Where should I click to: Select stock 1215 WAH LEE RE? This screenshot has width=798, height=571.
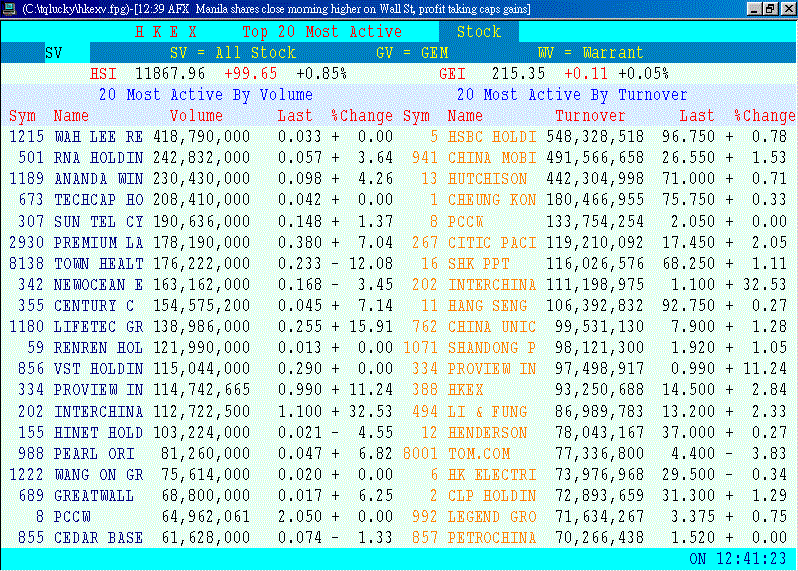(x=201, y=137)
